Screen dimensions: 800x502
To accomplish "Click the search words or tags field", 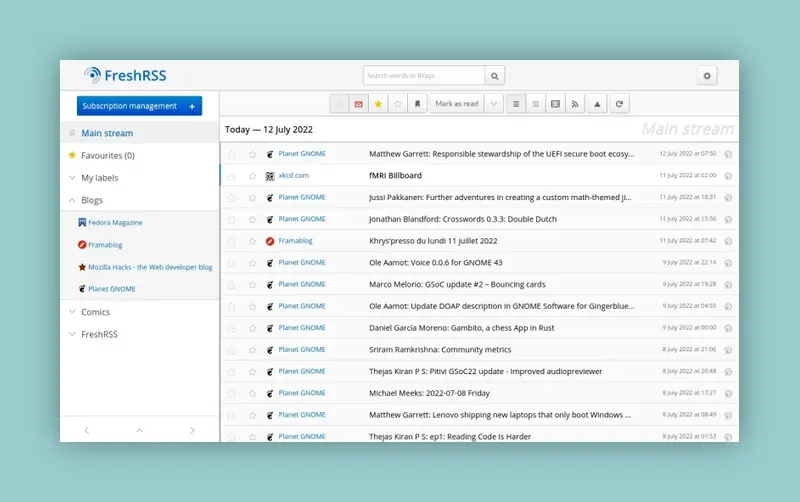I will (424, 76).
